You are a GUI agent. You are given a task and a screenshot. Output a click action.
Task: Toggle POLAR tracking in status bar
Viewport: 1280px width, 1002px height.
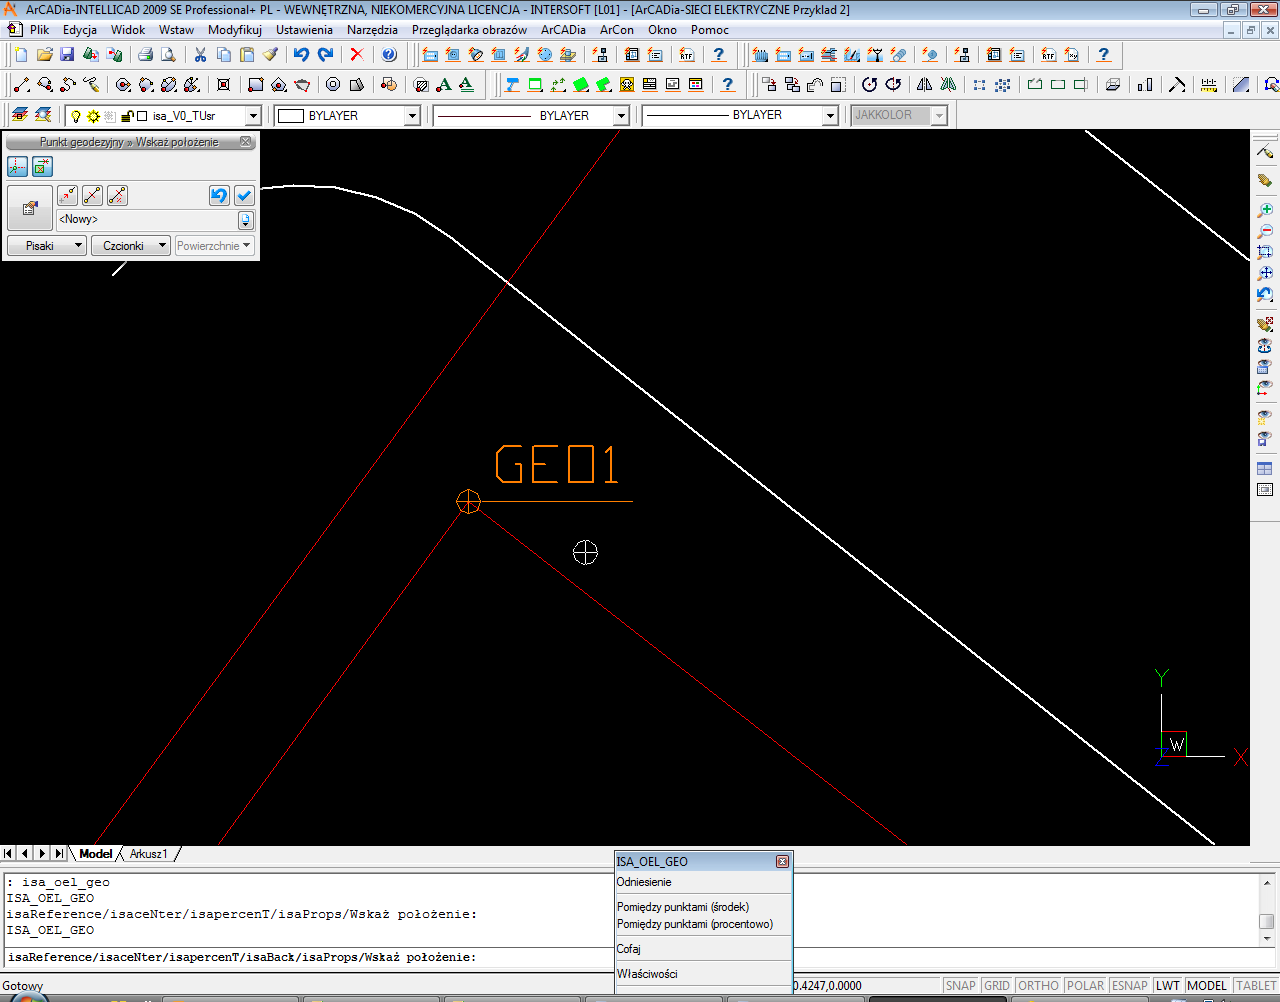click(1085, 986)
